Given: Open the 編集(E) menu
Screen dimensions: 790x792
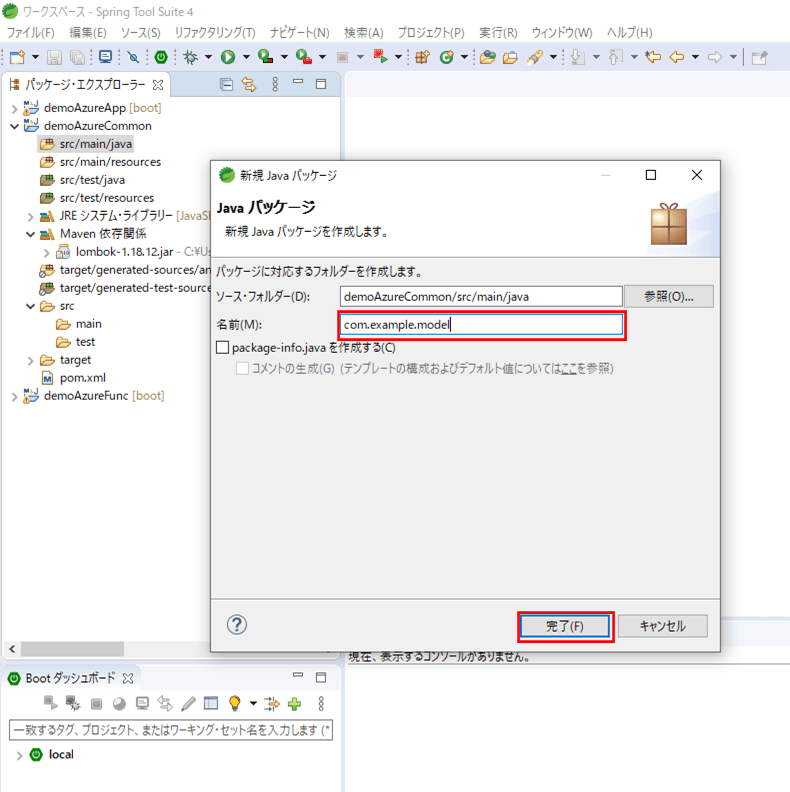Looking at the screenshot, I should [x=88, y=33].
